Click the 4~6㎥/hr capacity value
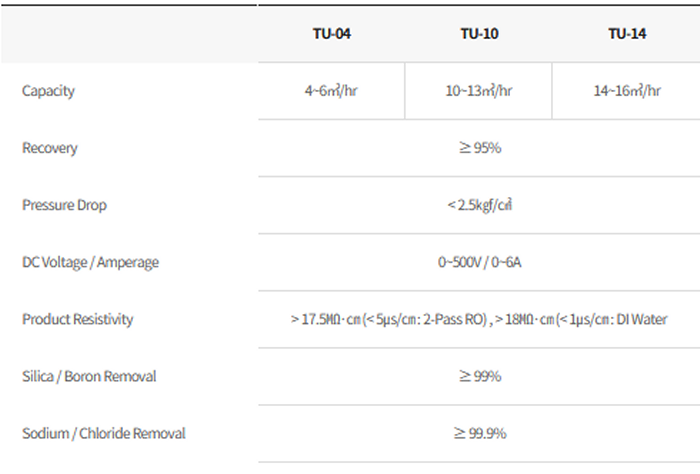 tap(331, 91)
